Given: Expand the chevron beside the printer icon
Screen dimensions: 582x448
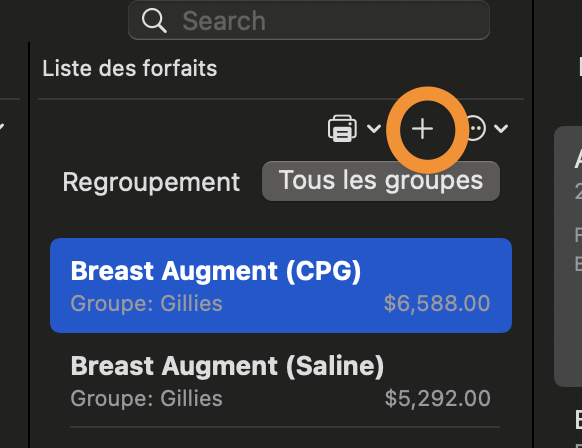Looking at the screenshot, I should 374,129.
